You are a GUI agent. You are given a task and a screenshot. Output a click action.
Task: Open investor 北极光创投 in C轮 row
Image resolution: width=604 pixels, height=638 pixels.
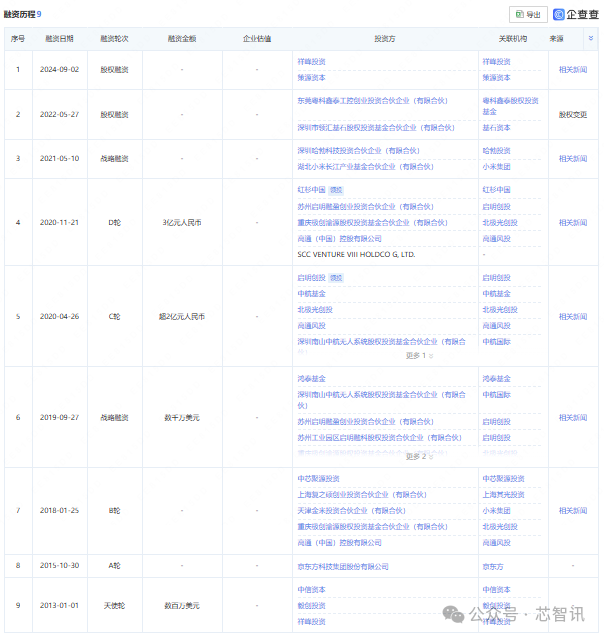[315, 310]
